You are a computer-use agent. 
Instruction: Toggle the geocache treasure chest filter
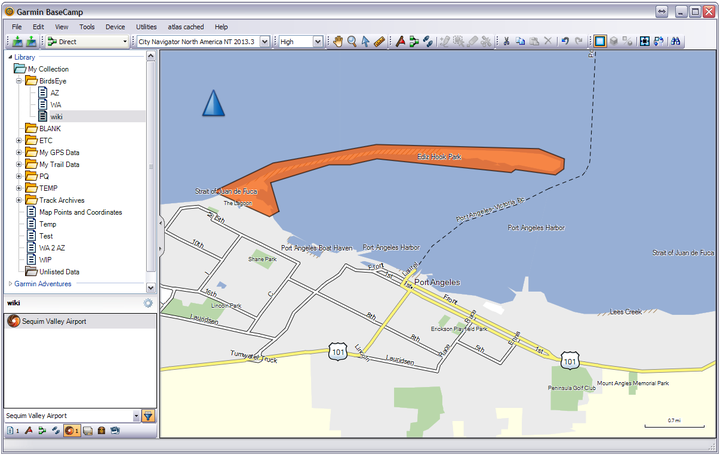point(101,431)
